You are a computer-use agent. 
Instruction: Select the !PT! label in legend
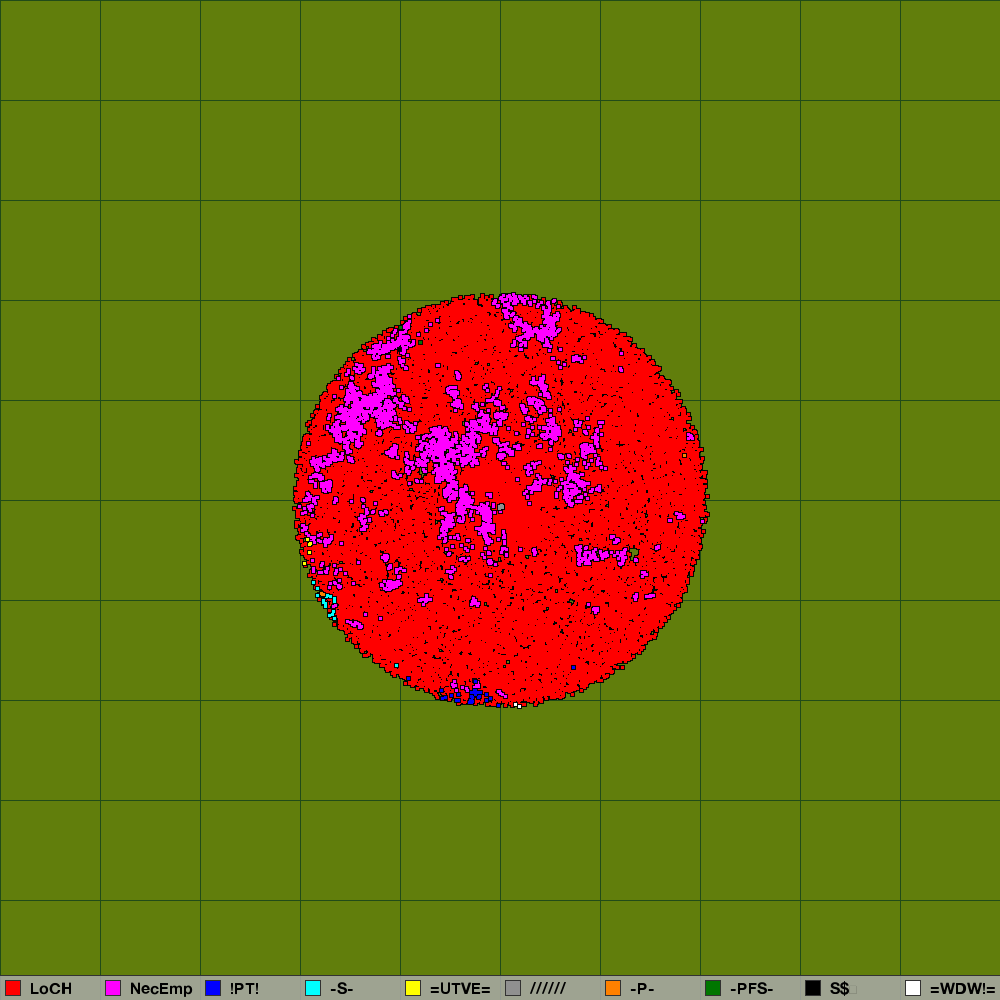coord(244,989)
